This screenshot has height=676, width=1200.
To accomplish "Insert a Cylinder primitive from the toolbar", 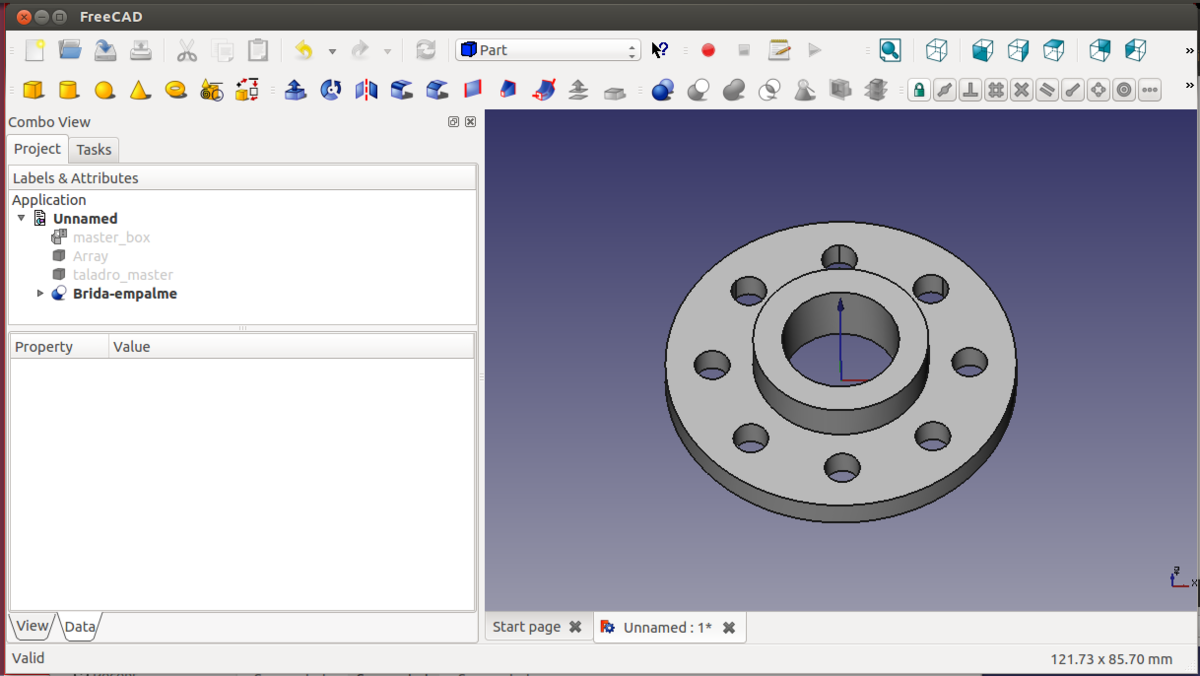I will (x=69, y=90).
